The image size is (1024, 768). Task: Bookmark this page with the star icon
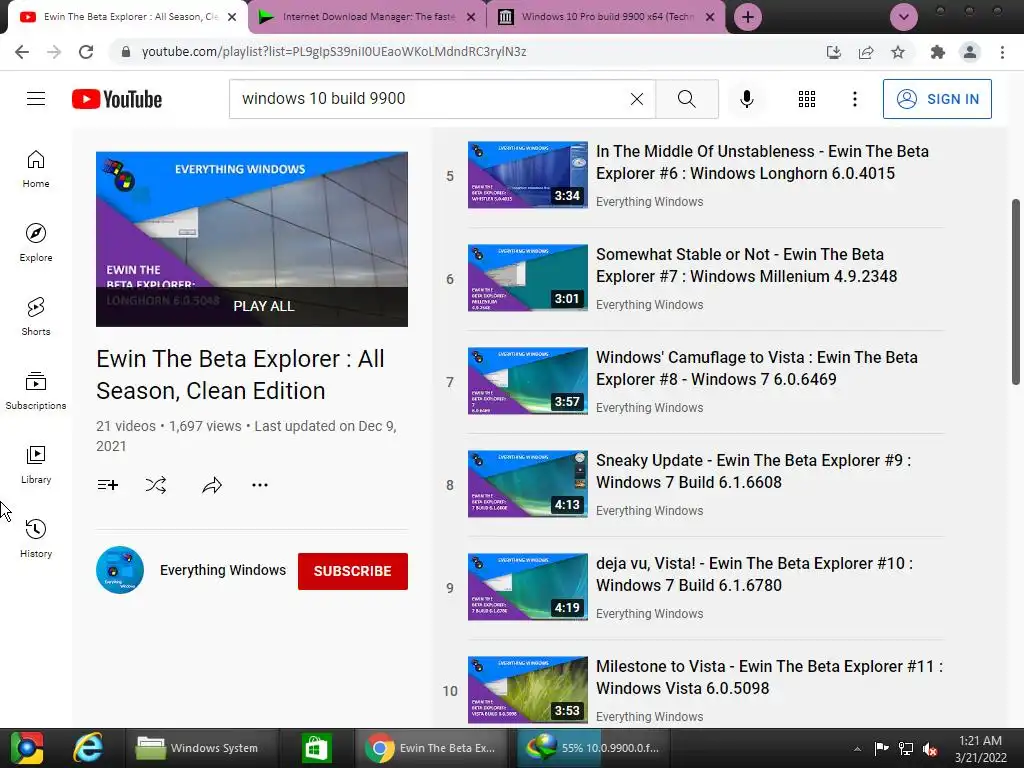(x=898, y=52)
